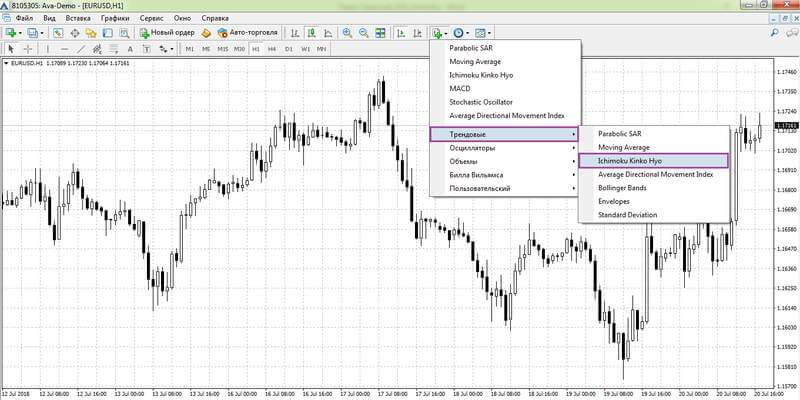Switch timeframe to H4
800x400 pixels.
[x=272, y=49]
